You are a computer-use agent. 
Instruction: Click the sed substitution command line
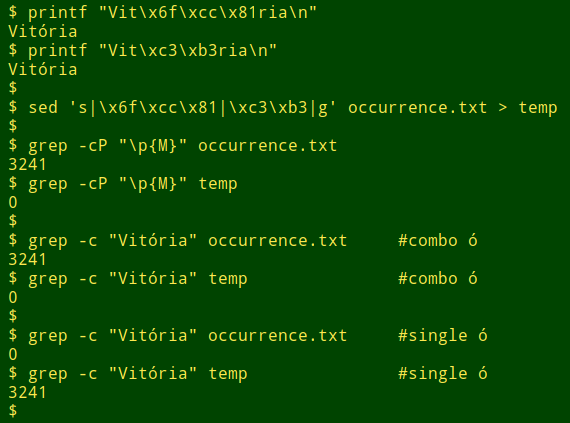283,108
